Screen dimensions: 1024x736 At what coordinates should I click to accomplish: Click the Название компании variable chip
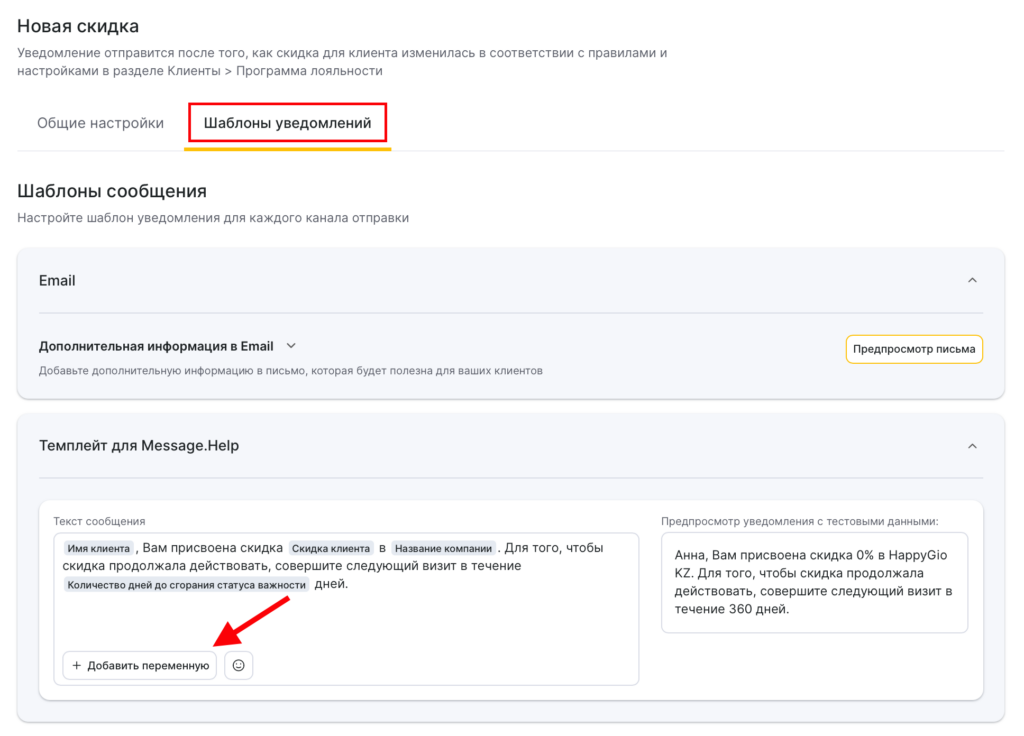click(443, 548)
